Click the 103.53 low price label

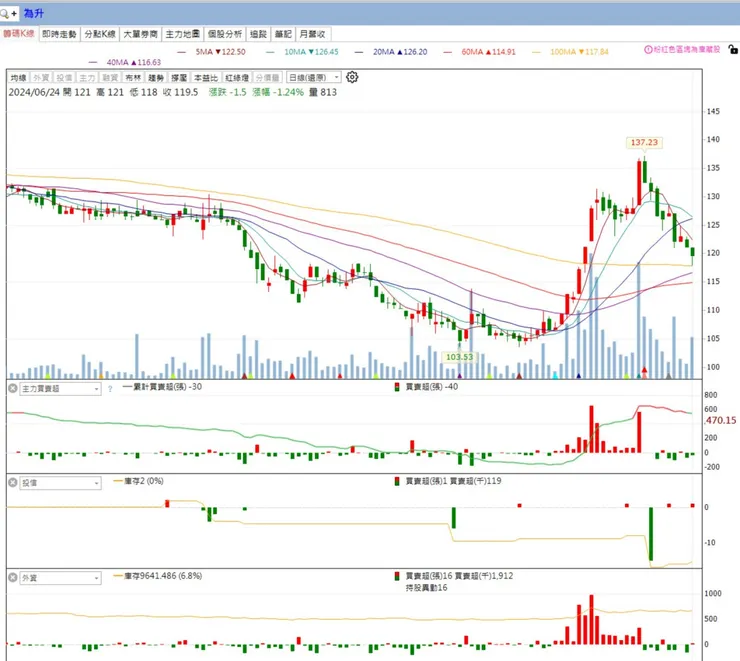[459, 357]
